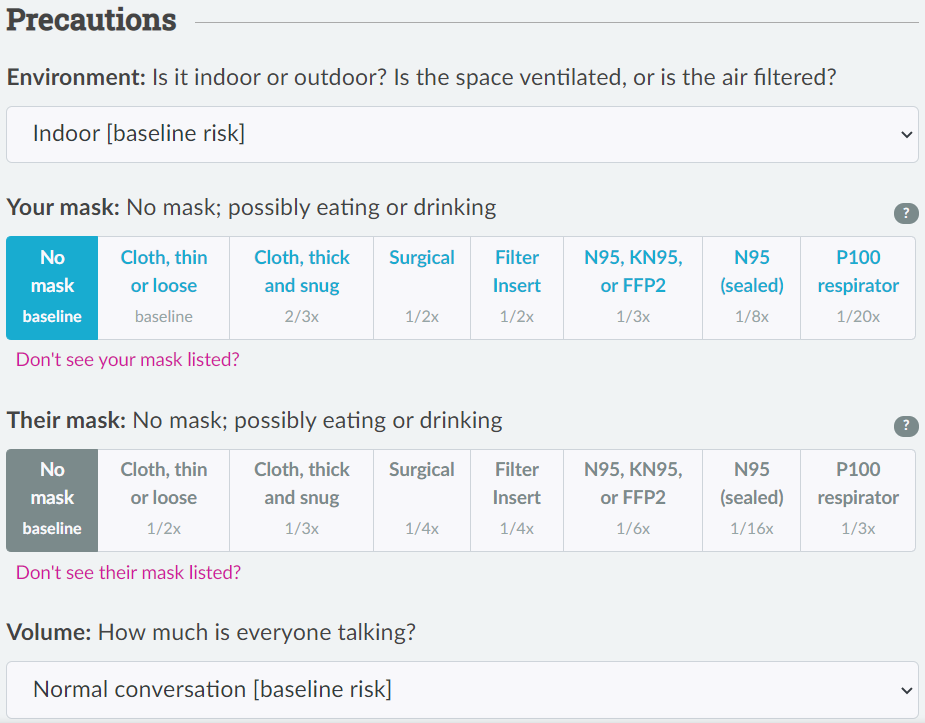The height and width of the screenshot is (723, 925).
Task: Expand the Environment dropdown
Action: click(x=462, y=134)
